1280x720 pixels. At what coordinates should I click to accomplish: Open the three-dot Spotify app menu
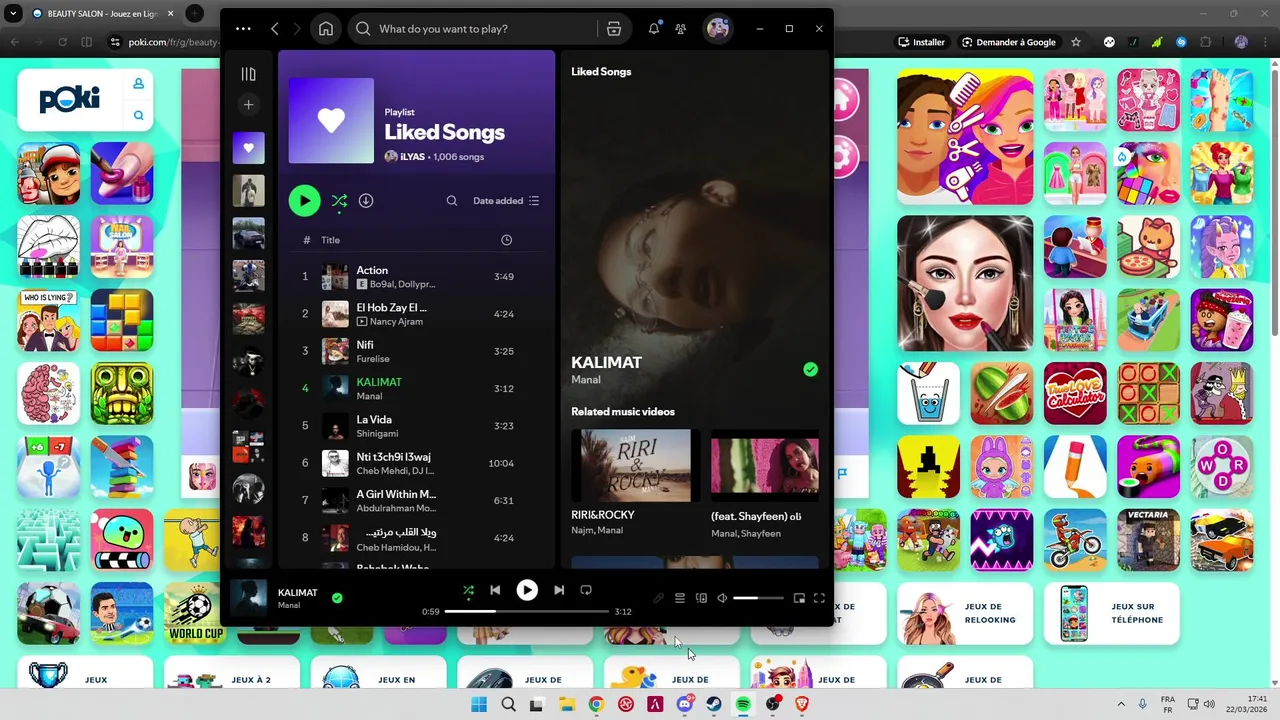tap(243, 29)
